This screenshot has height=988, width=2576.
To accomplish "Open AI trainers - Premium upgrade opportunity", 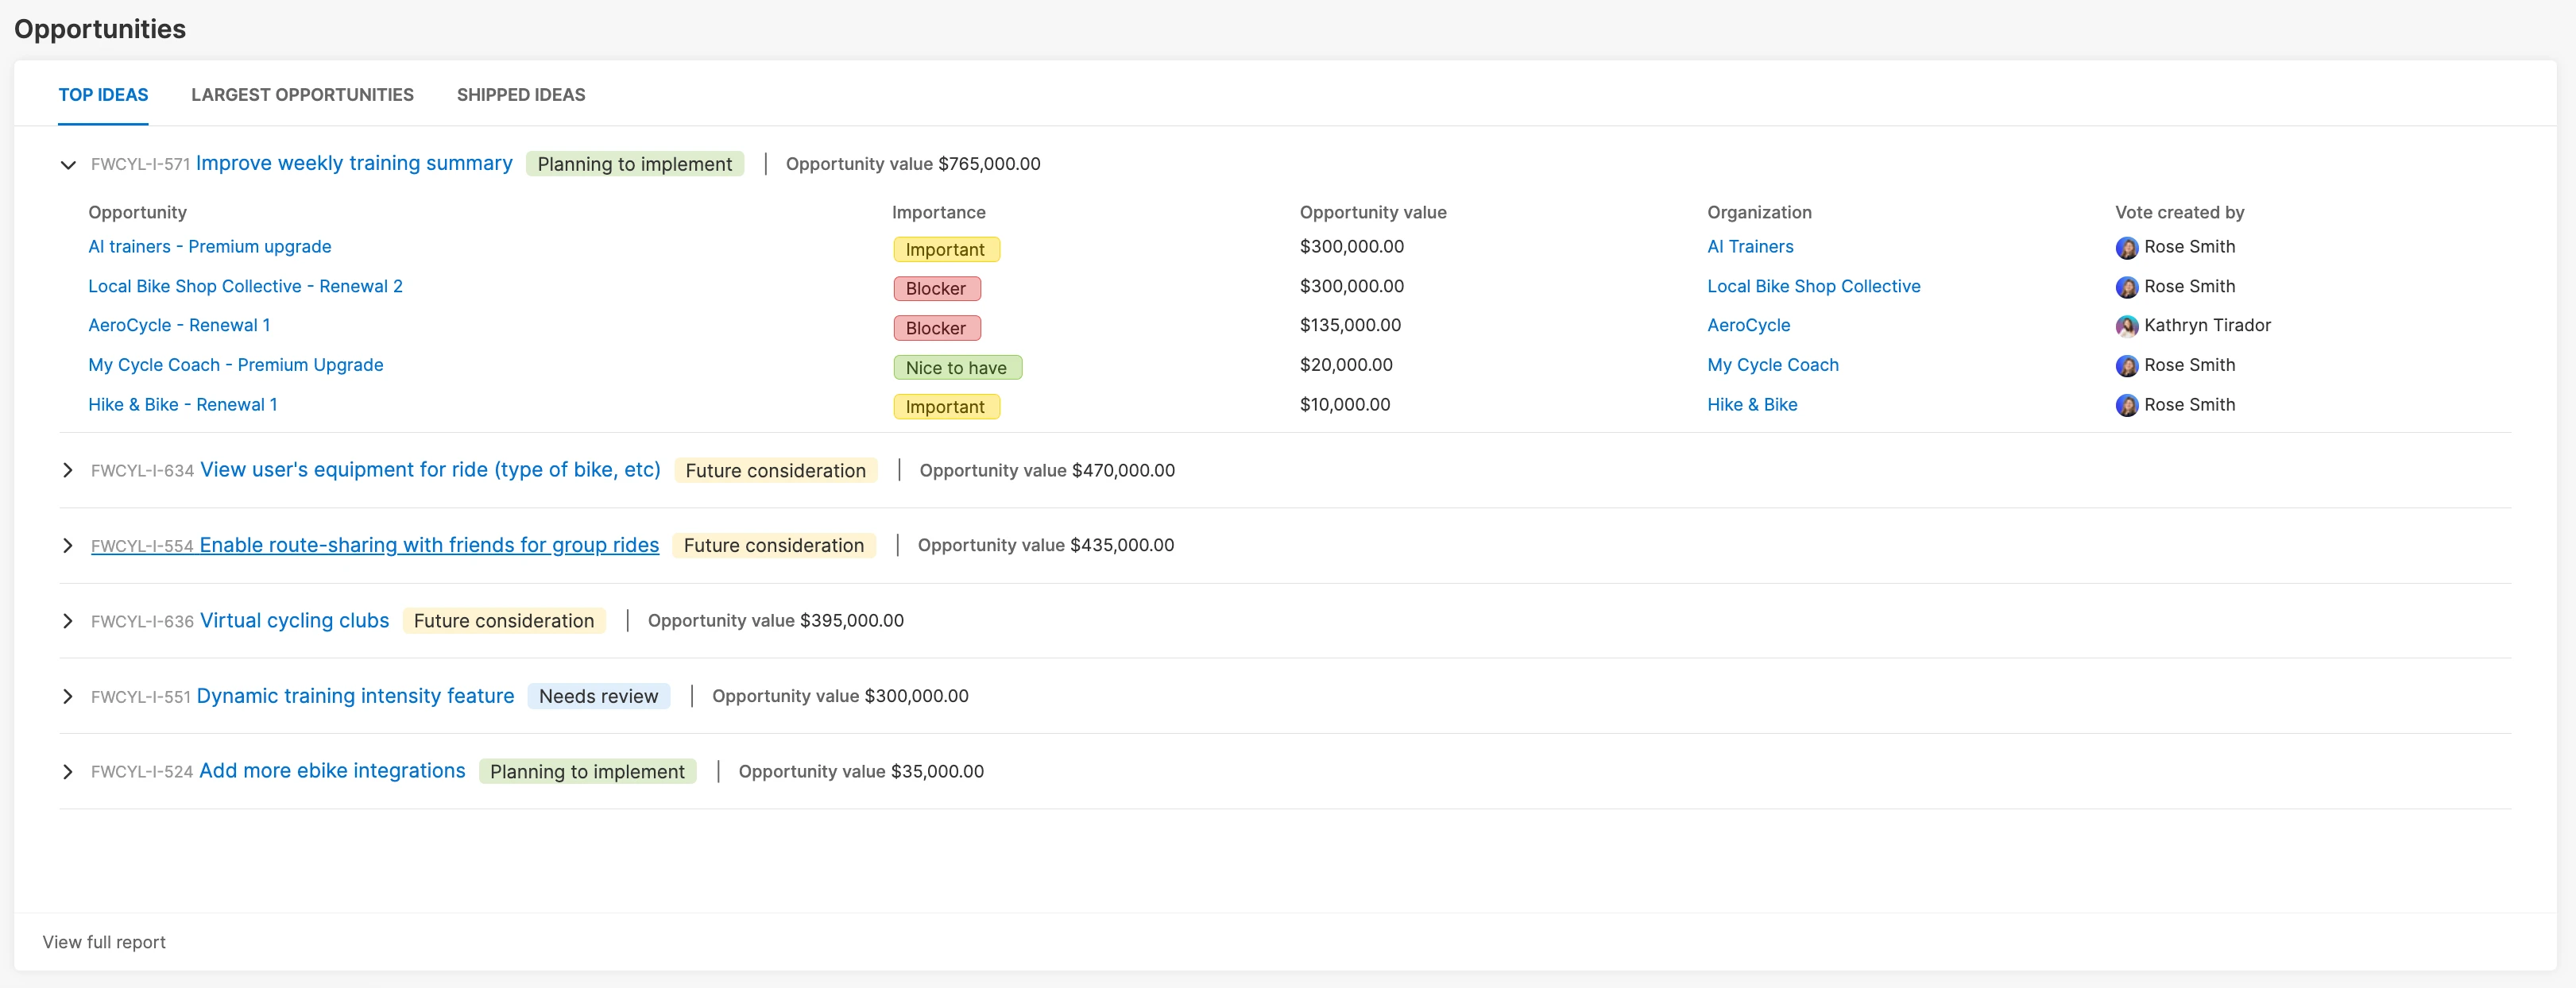I will [209, 247].
